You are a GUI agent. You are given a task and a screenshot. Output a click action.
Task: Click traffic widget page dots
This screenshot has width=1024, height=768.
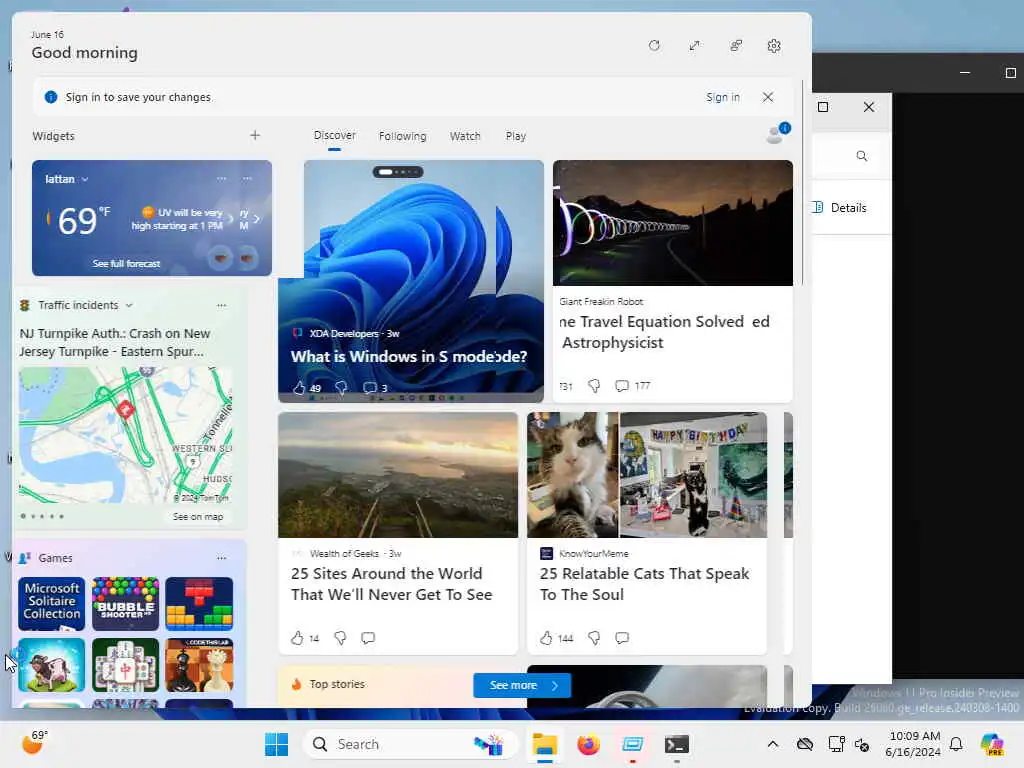42,516
